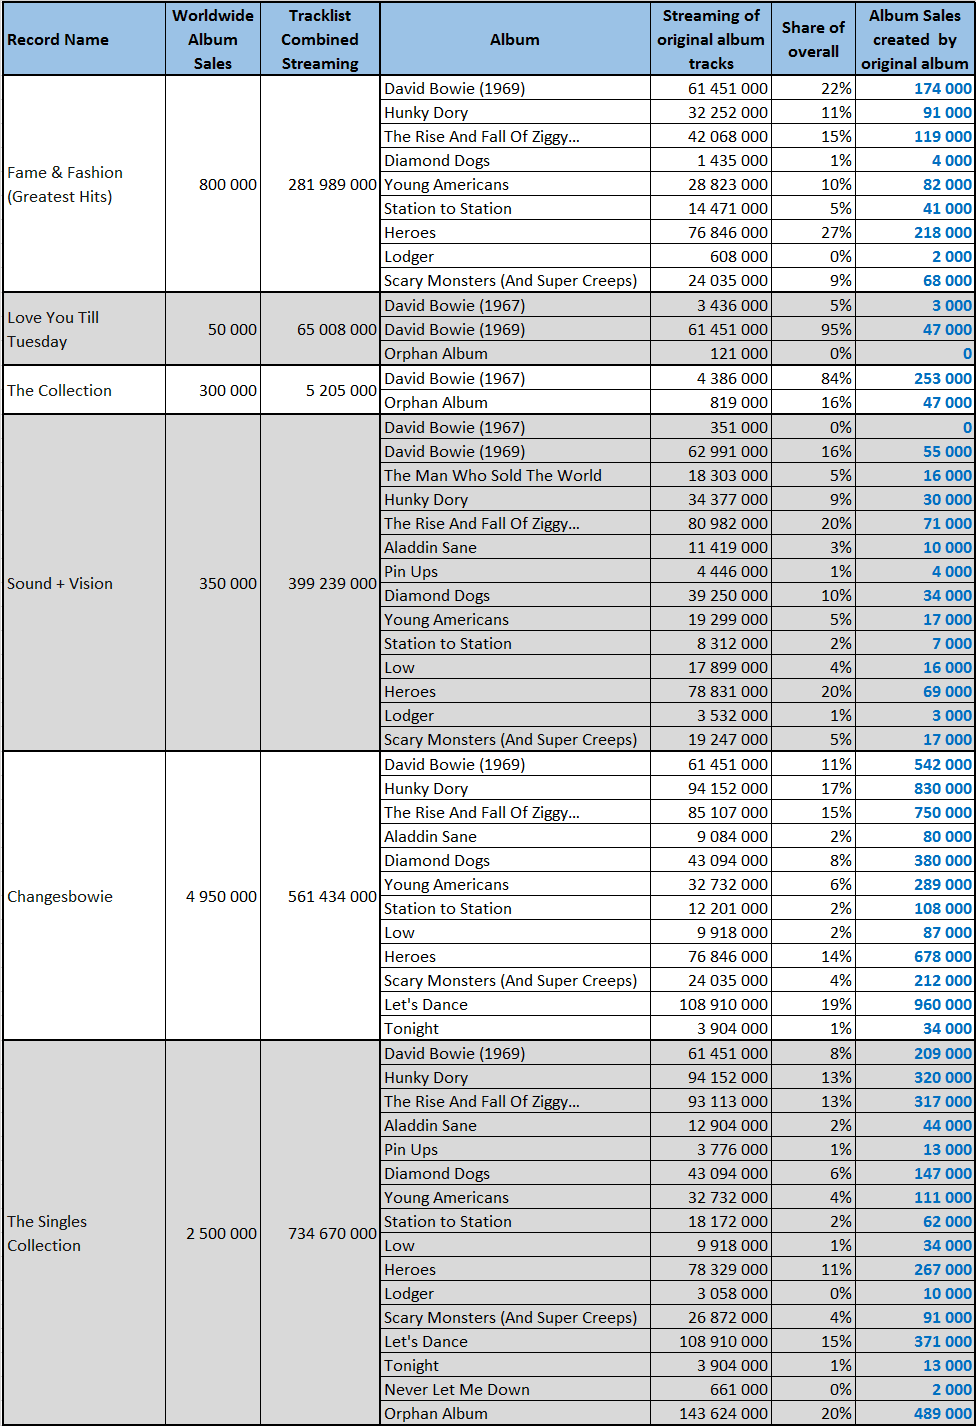
Task: Click the 'Sound + Vision' record cell
Action: coord(83,583)
